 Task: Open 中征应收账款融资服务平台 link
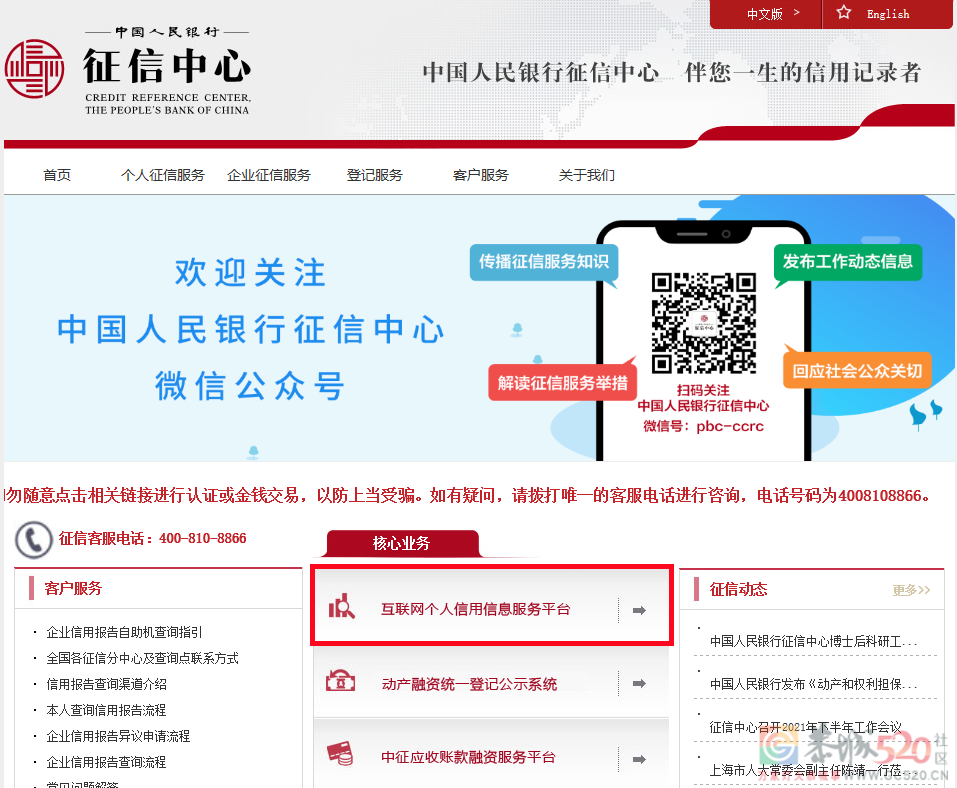coord(469,757)
